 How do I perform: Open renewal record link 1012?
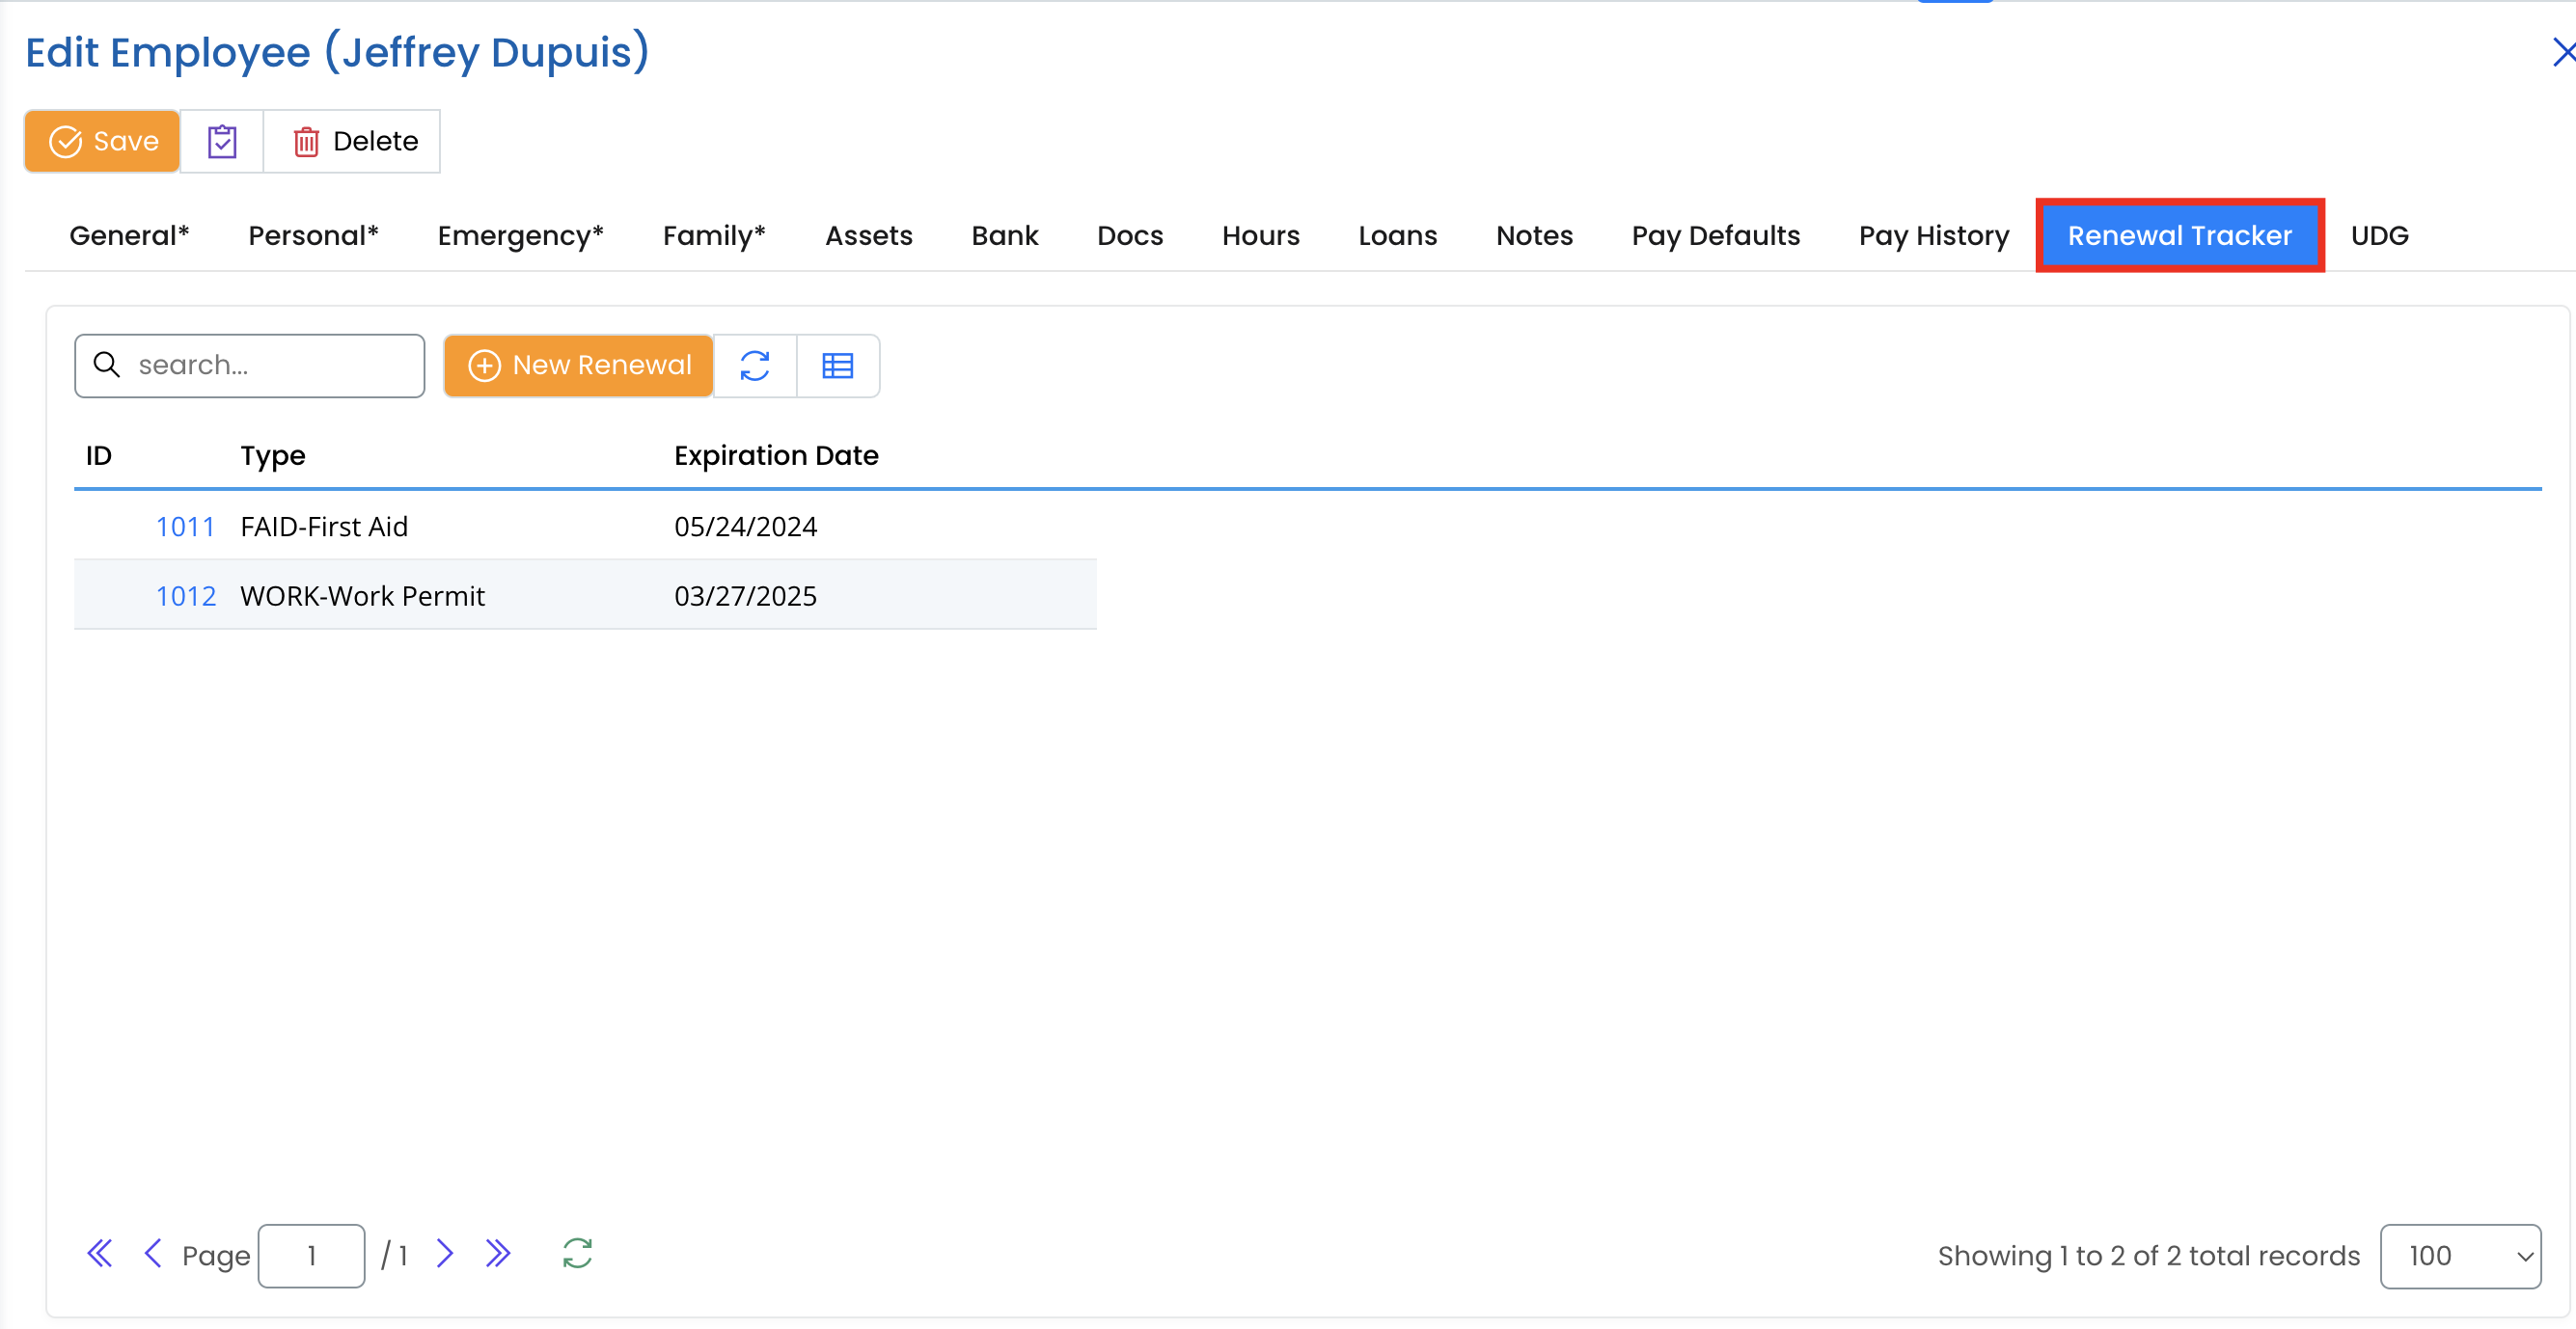(186, 596)
